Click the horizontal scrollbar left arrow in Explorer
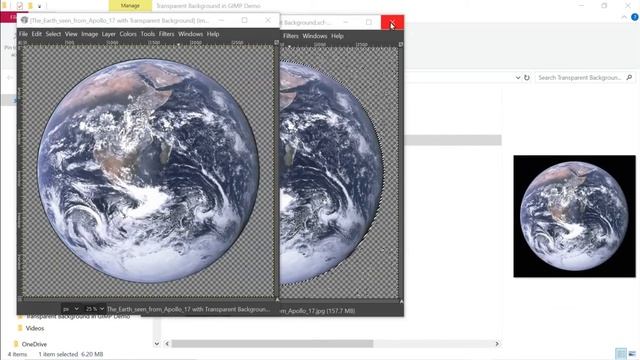Image resolution: width=640 pixels, height=360 pixels. (x=167, y=344)
